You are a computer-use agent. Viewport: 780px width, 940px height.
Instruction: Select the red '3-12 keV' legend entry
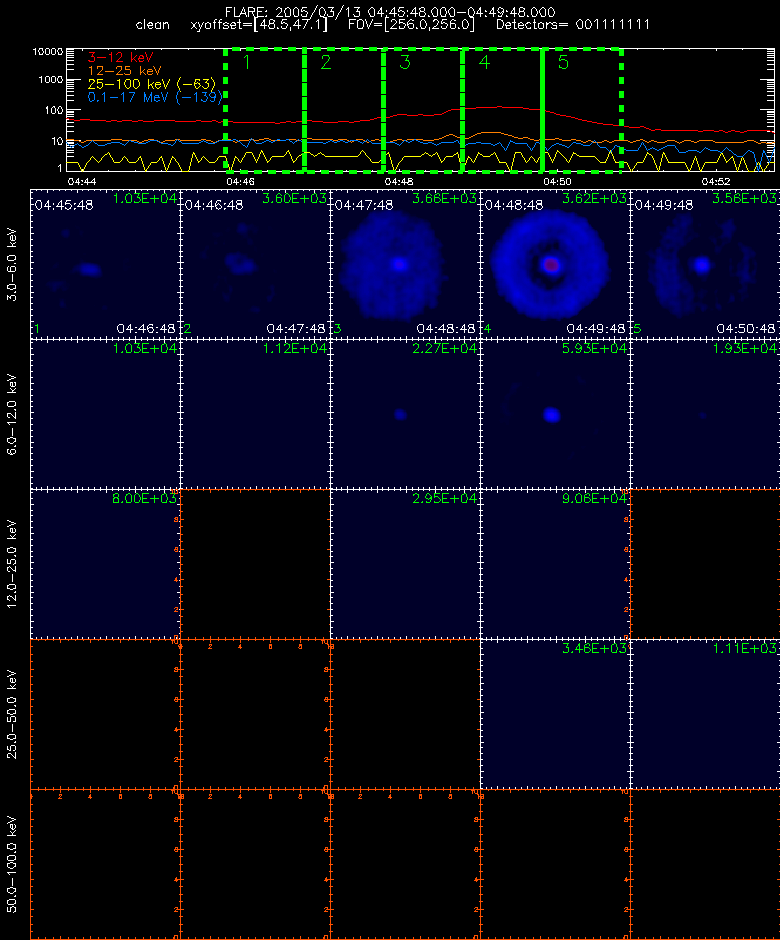(121, 58)
